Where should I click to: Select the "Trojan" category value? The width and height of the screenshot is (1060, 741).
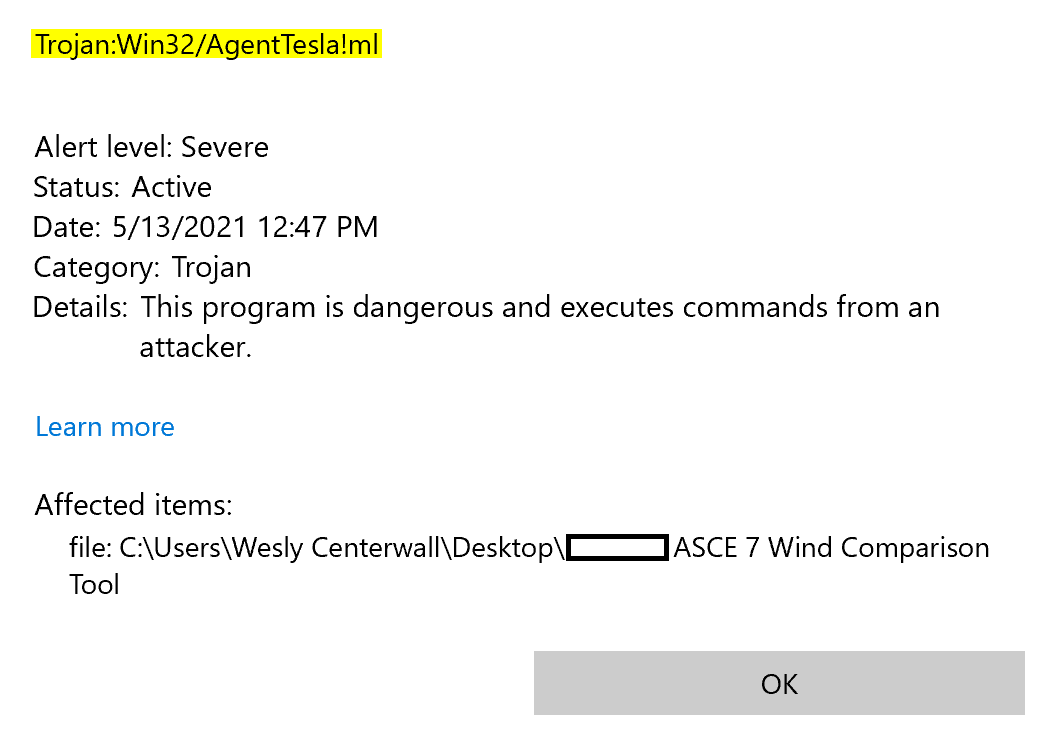click(212, 268)
